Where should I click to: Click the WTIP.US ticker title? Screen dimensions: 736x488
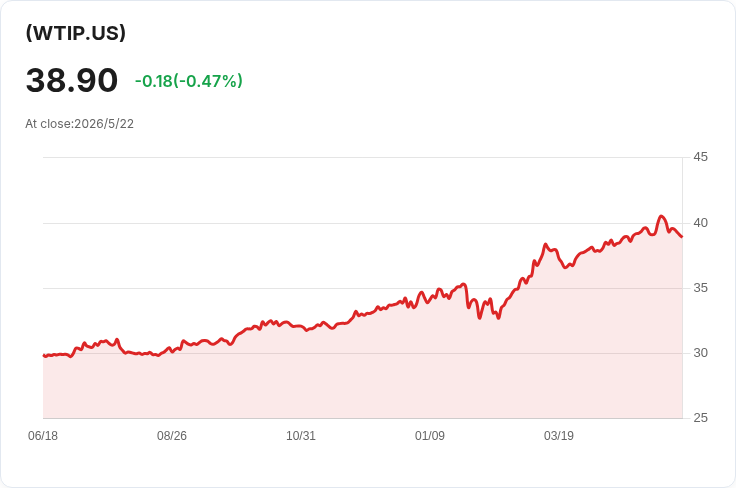[x=76, y=33]
